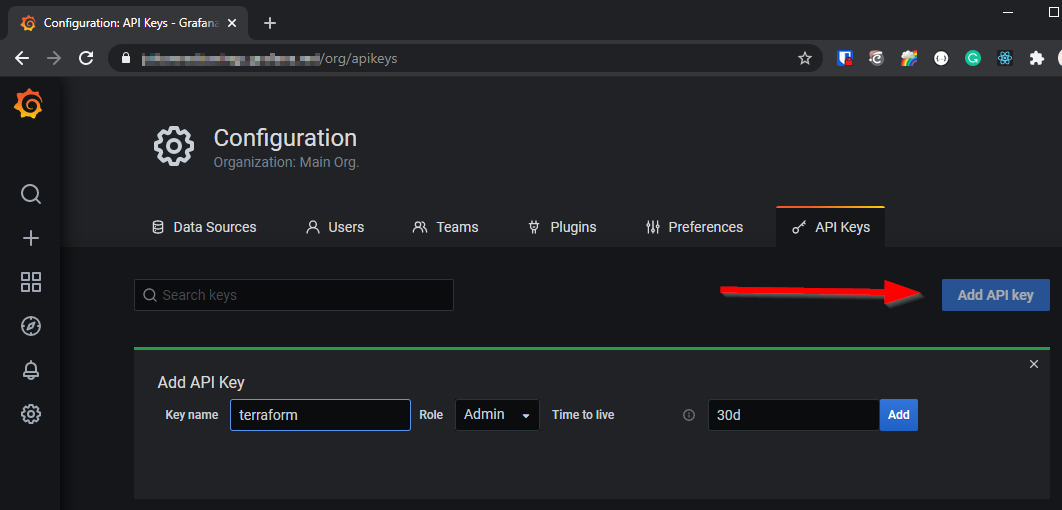Viewport: 1062px width, 510px height.
Task: Click the Time to live field showing 30d
Action: point(794,415)
